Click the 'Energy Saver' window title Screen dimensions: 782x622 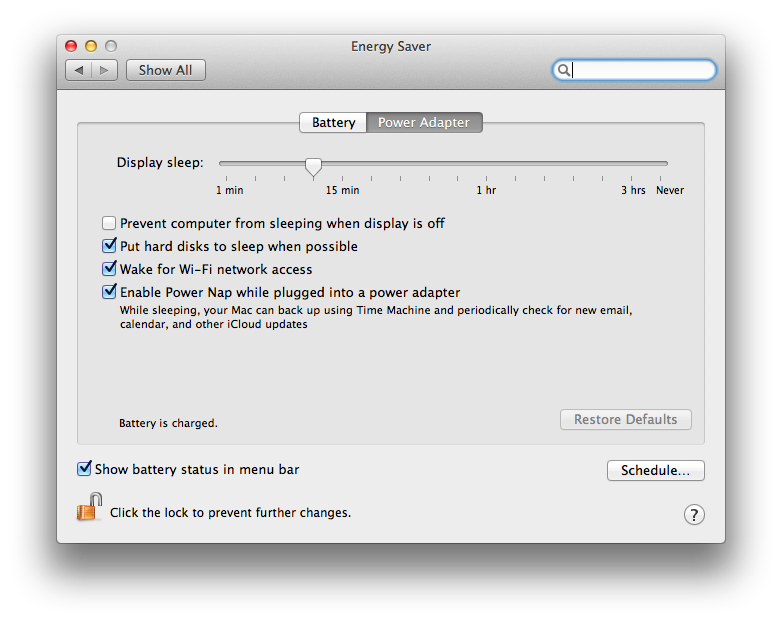(391, 46)
